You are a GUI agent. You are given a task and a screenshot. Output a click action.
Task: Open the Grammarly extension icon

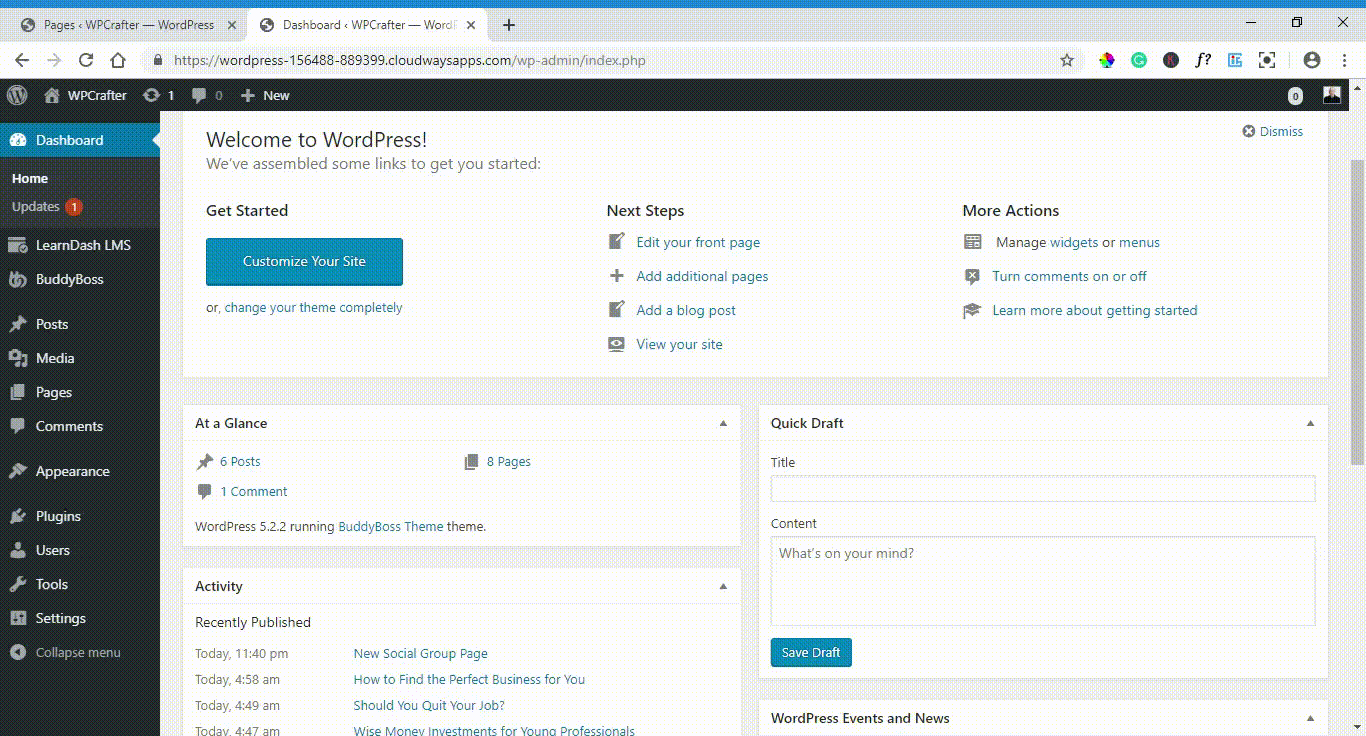[x=1139, y=60]
